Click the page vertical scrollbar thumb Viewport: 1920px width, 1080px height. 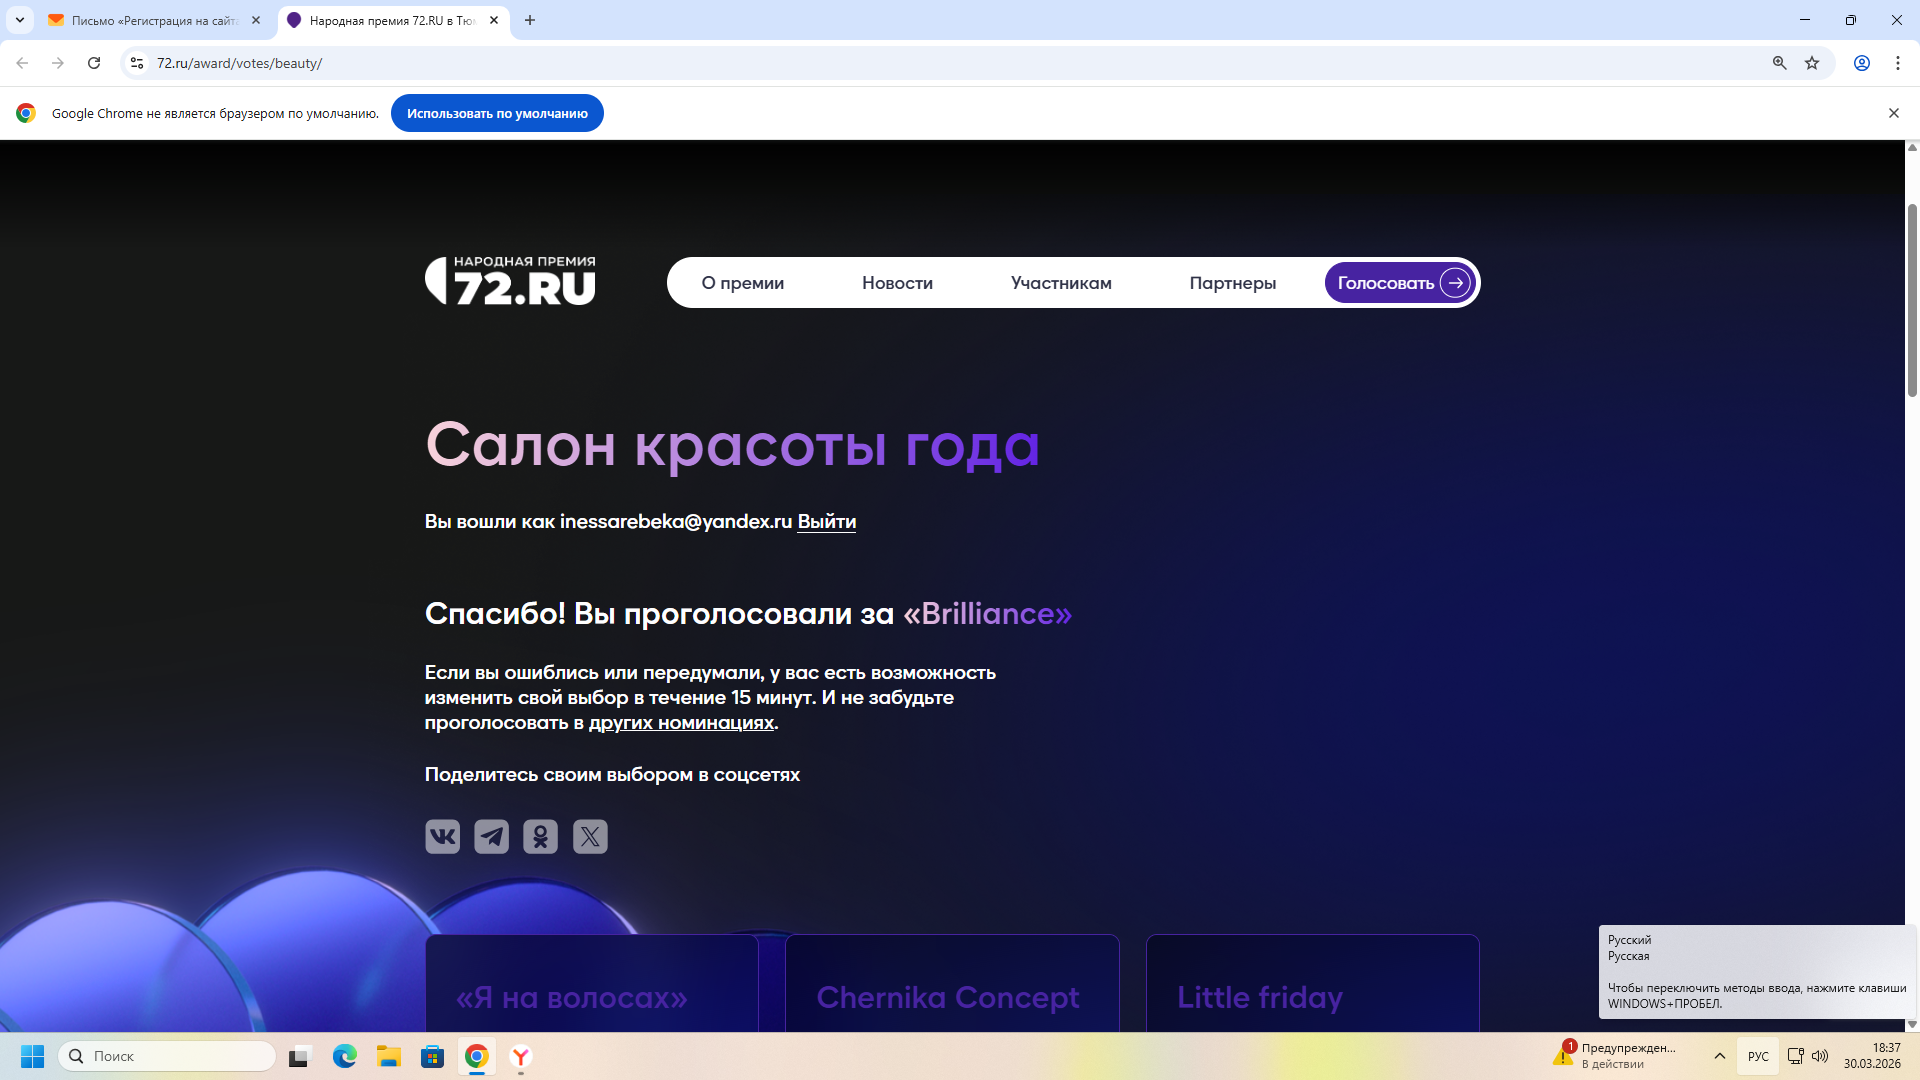coord(1912,300)
